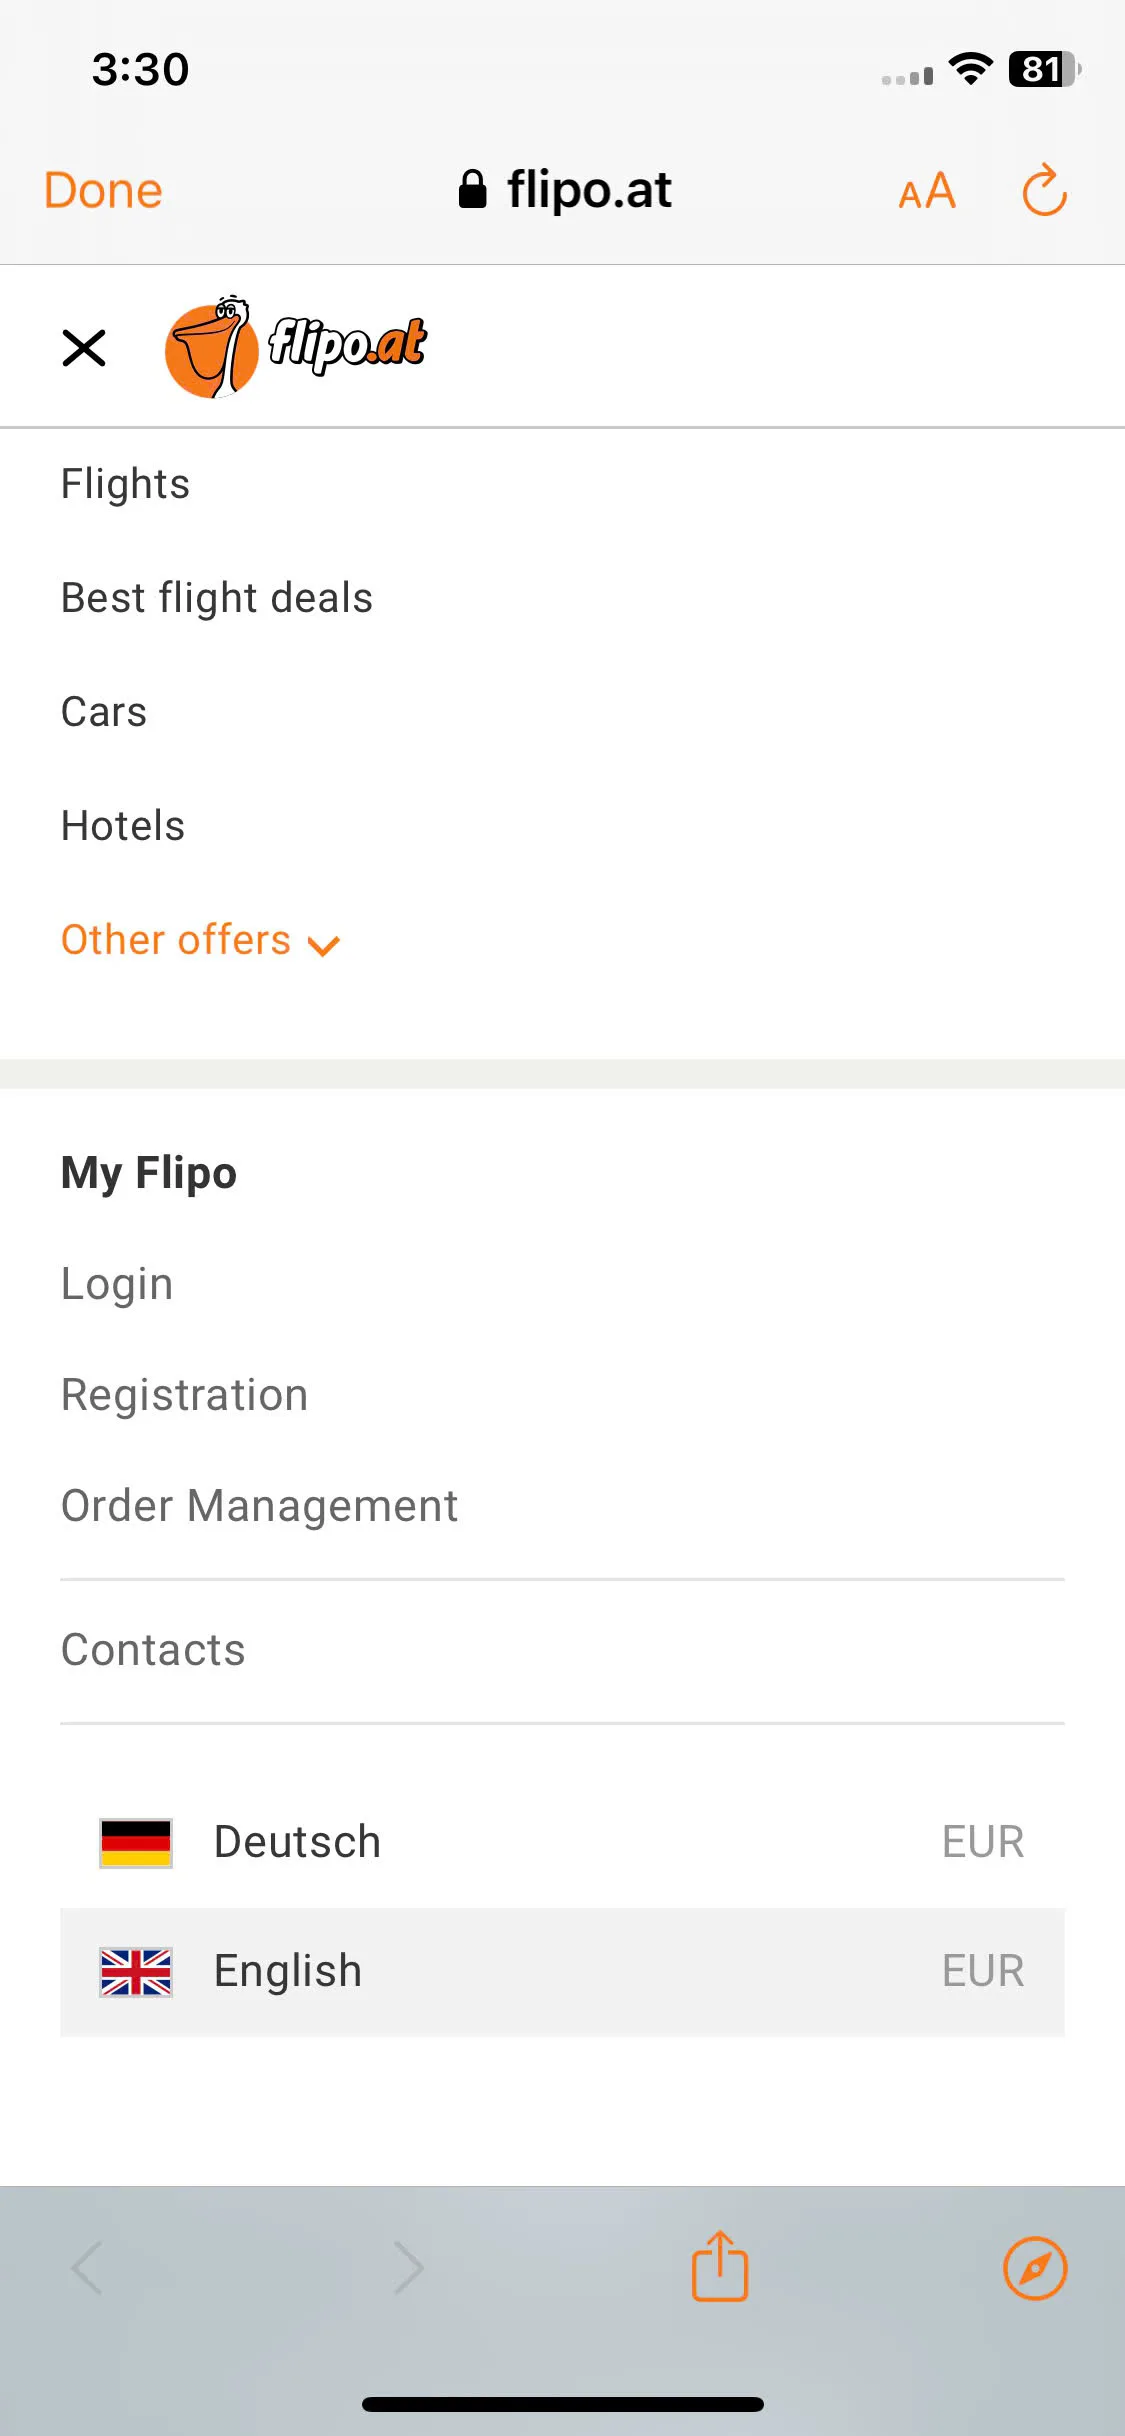This screenshot has height=2436, width=1125.
Task: Tap Done to close the browser
Action: click(103, 190)
